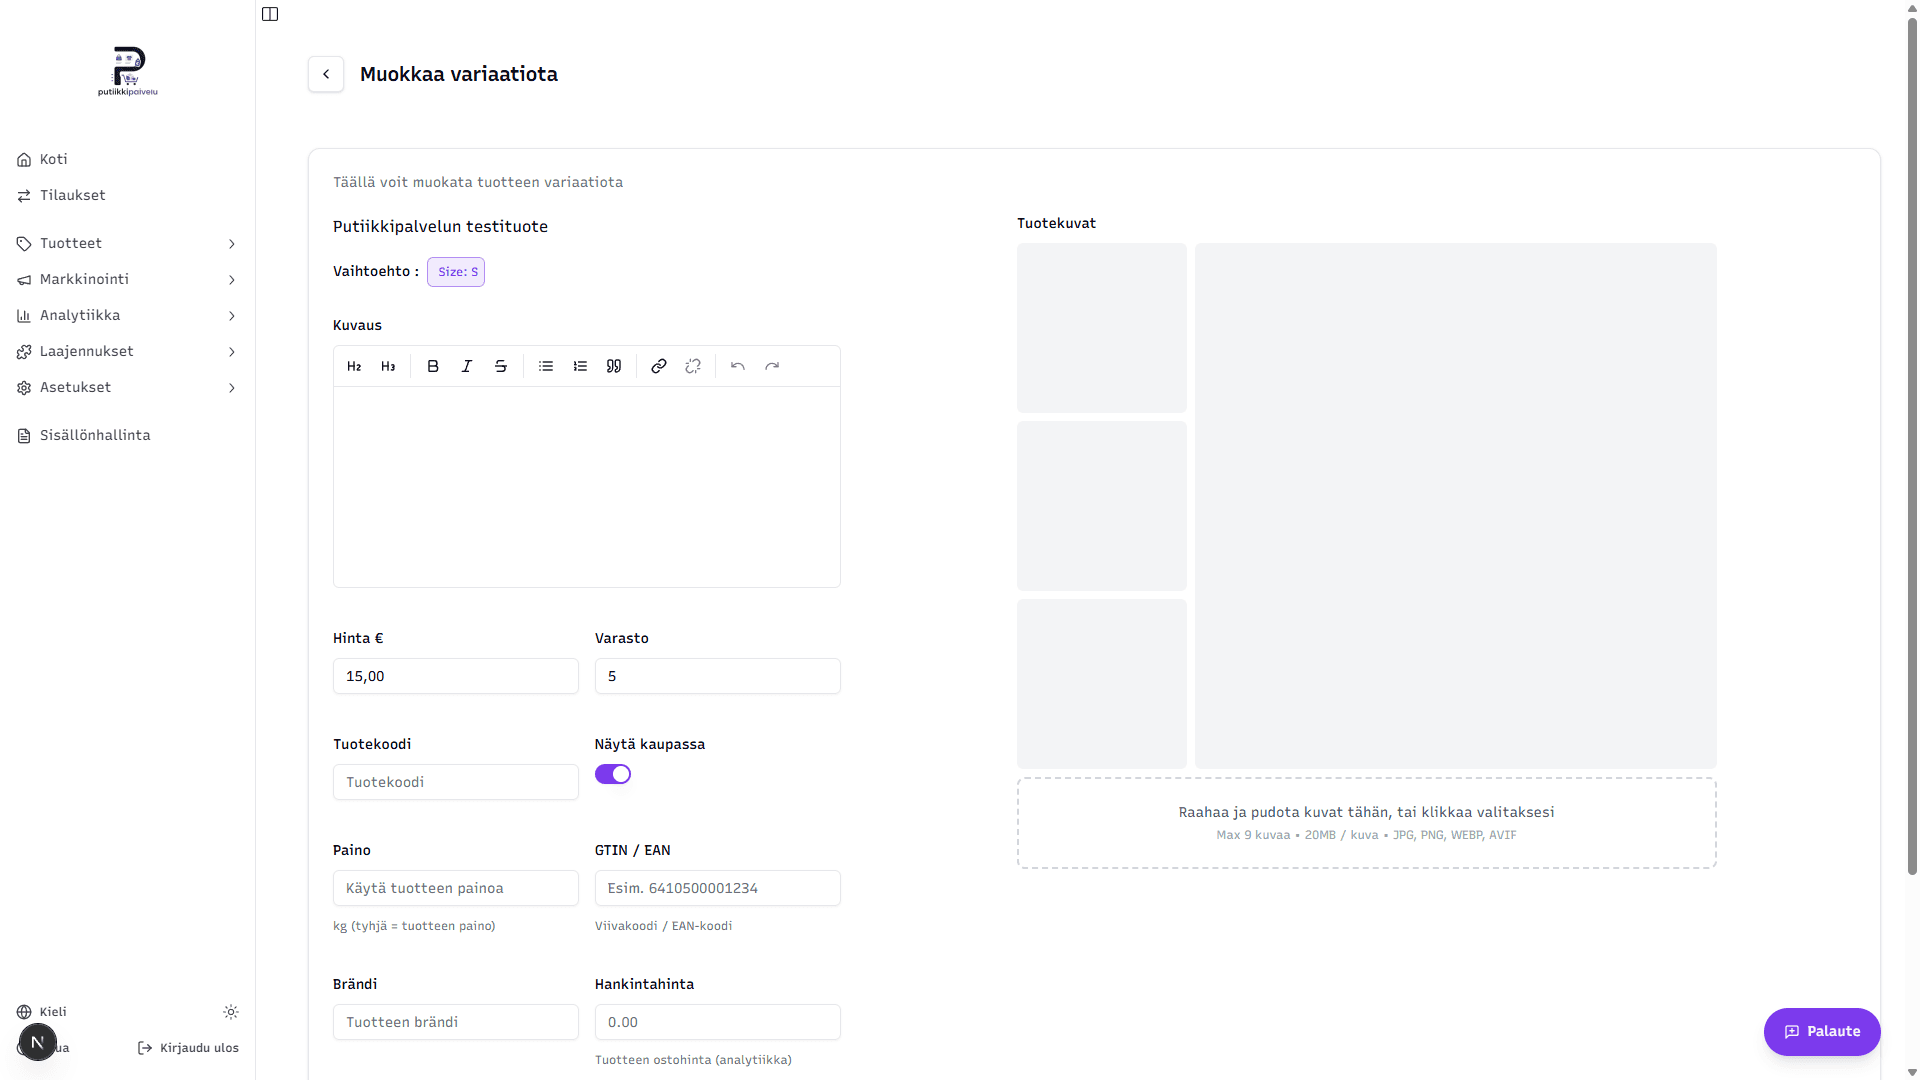Focus the Kuvaus description text area

pyautogui.click(x=587, y=487)
